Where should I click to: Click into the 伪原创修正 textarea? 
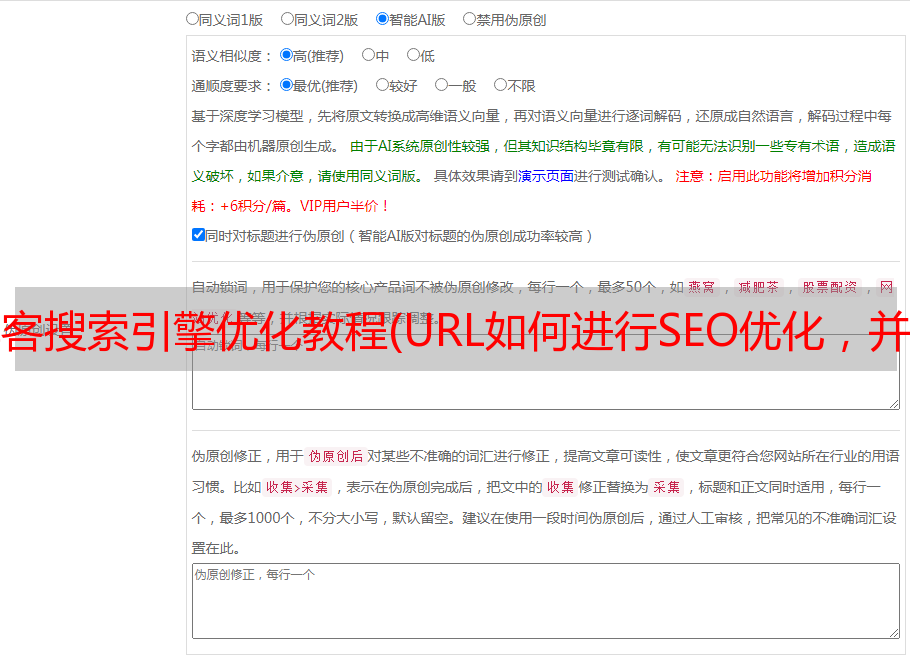point(546,601)
